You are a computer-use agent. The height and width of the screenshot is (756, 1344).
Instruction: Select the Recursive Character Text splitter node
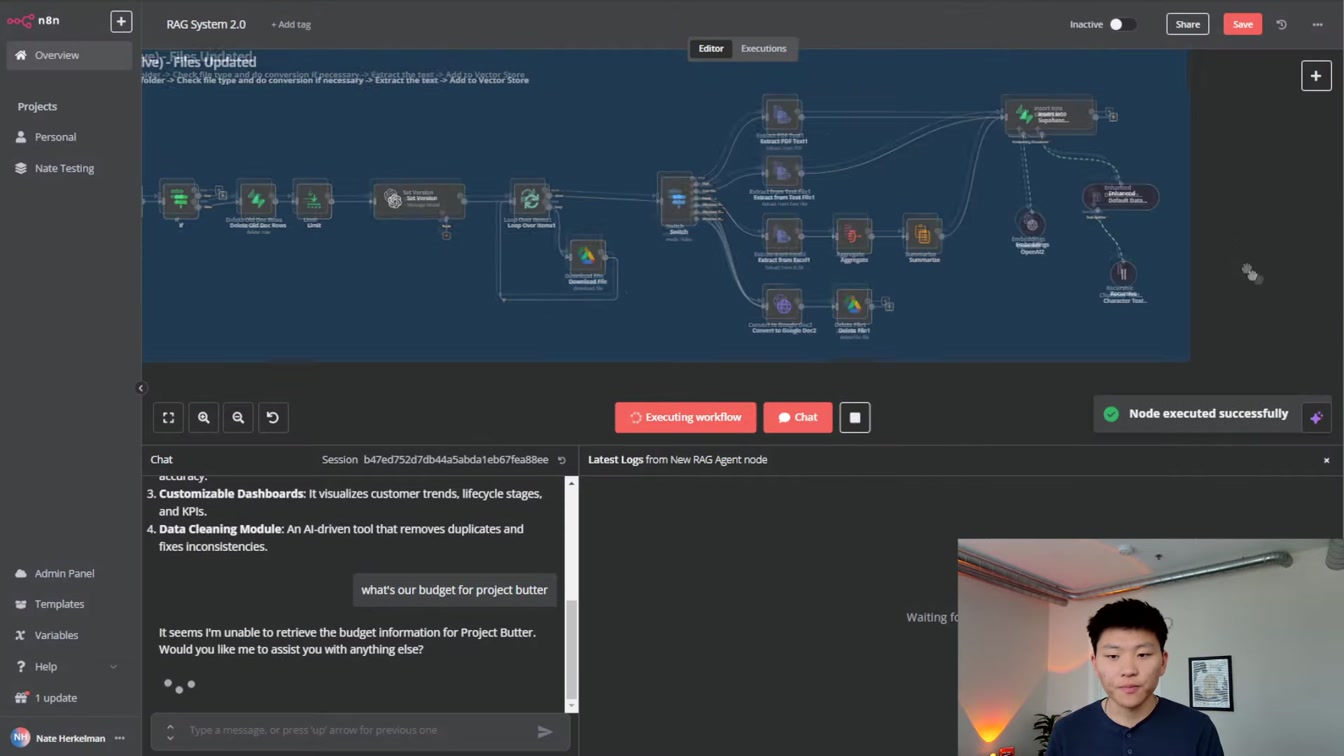pos(1123,273)
